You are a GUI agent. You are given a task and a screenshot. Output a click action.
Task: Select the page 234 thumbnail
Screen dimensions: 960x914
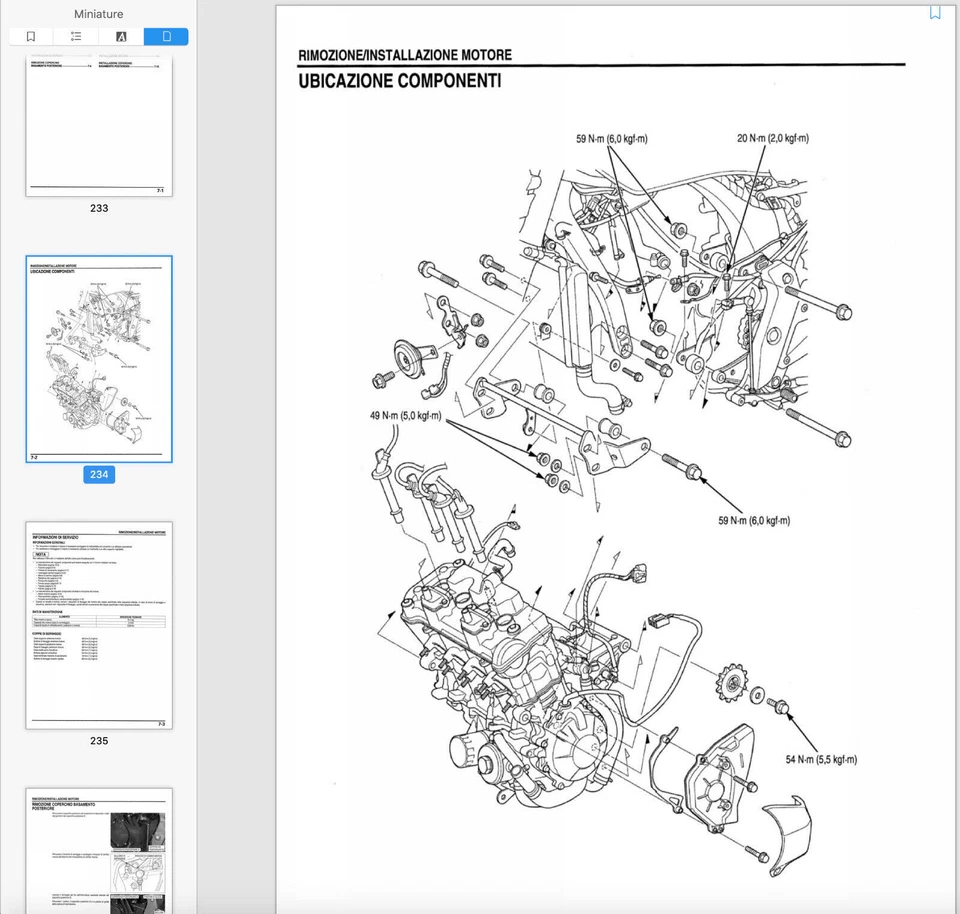point(98,358)
